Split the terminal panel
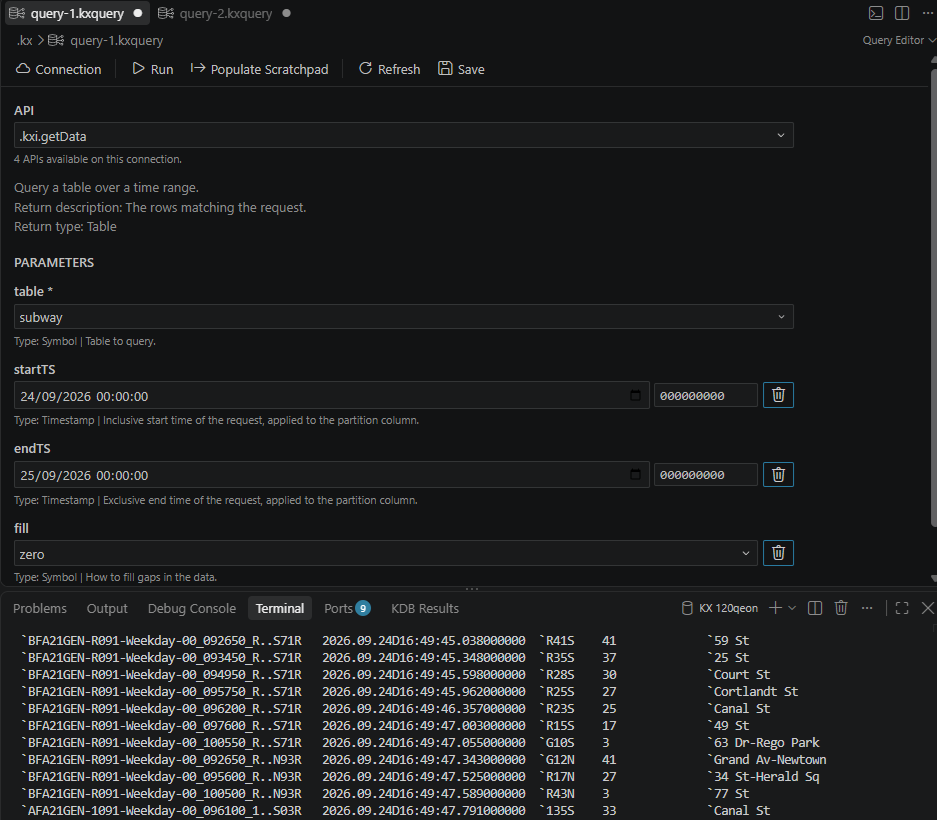Screen dimensions: 937x820 coord(814,608)
